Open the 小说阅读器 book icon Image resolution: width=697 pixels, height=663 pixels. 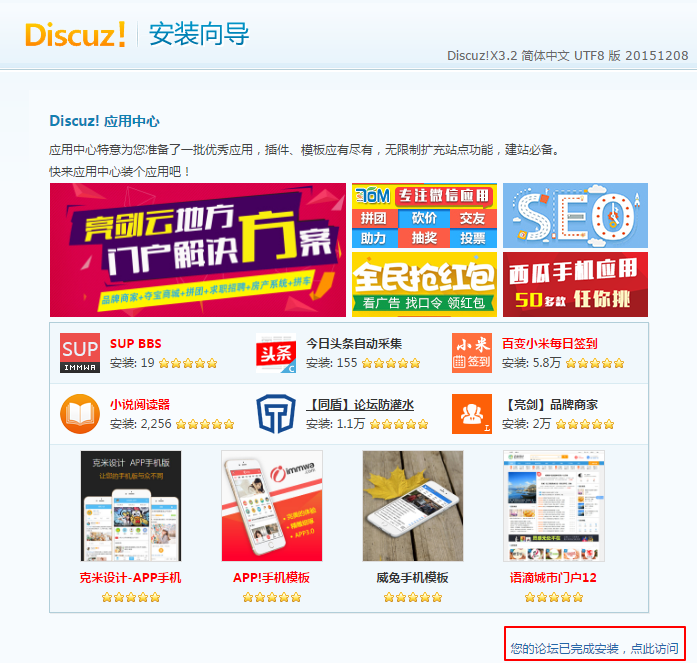pos(80,414)
